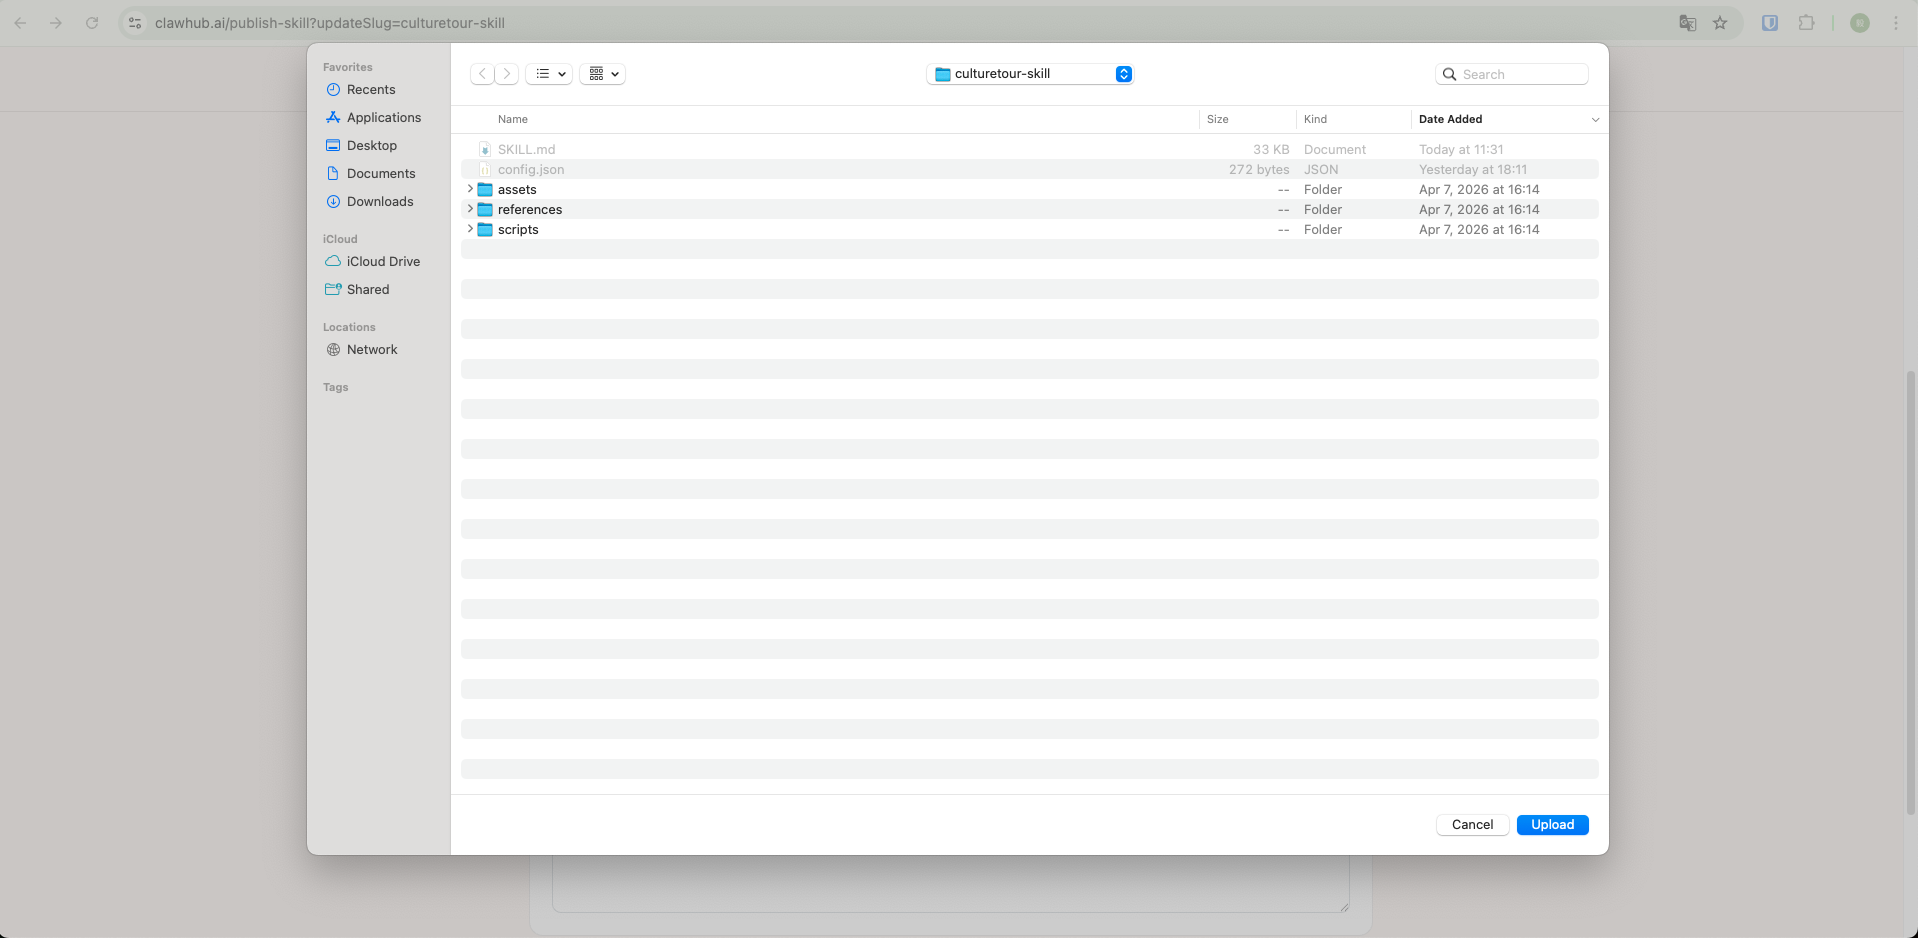The height and width of the screenshot is (938, 1918).
Task: Click the Documents sidebar icon
Action: (333, 174)
